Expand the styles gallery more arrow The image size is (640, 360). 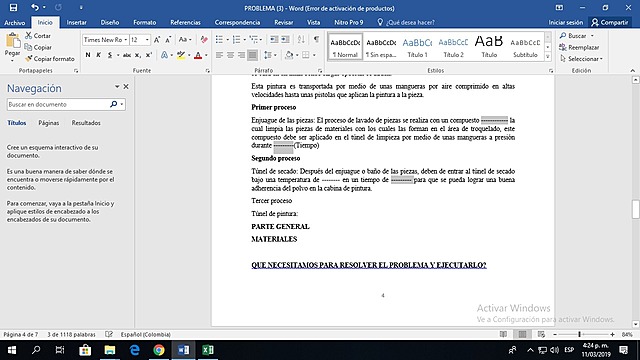click(x=548, y=57)
